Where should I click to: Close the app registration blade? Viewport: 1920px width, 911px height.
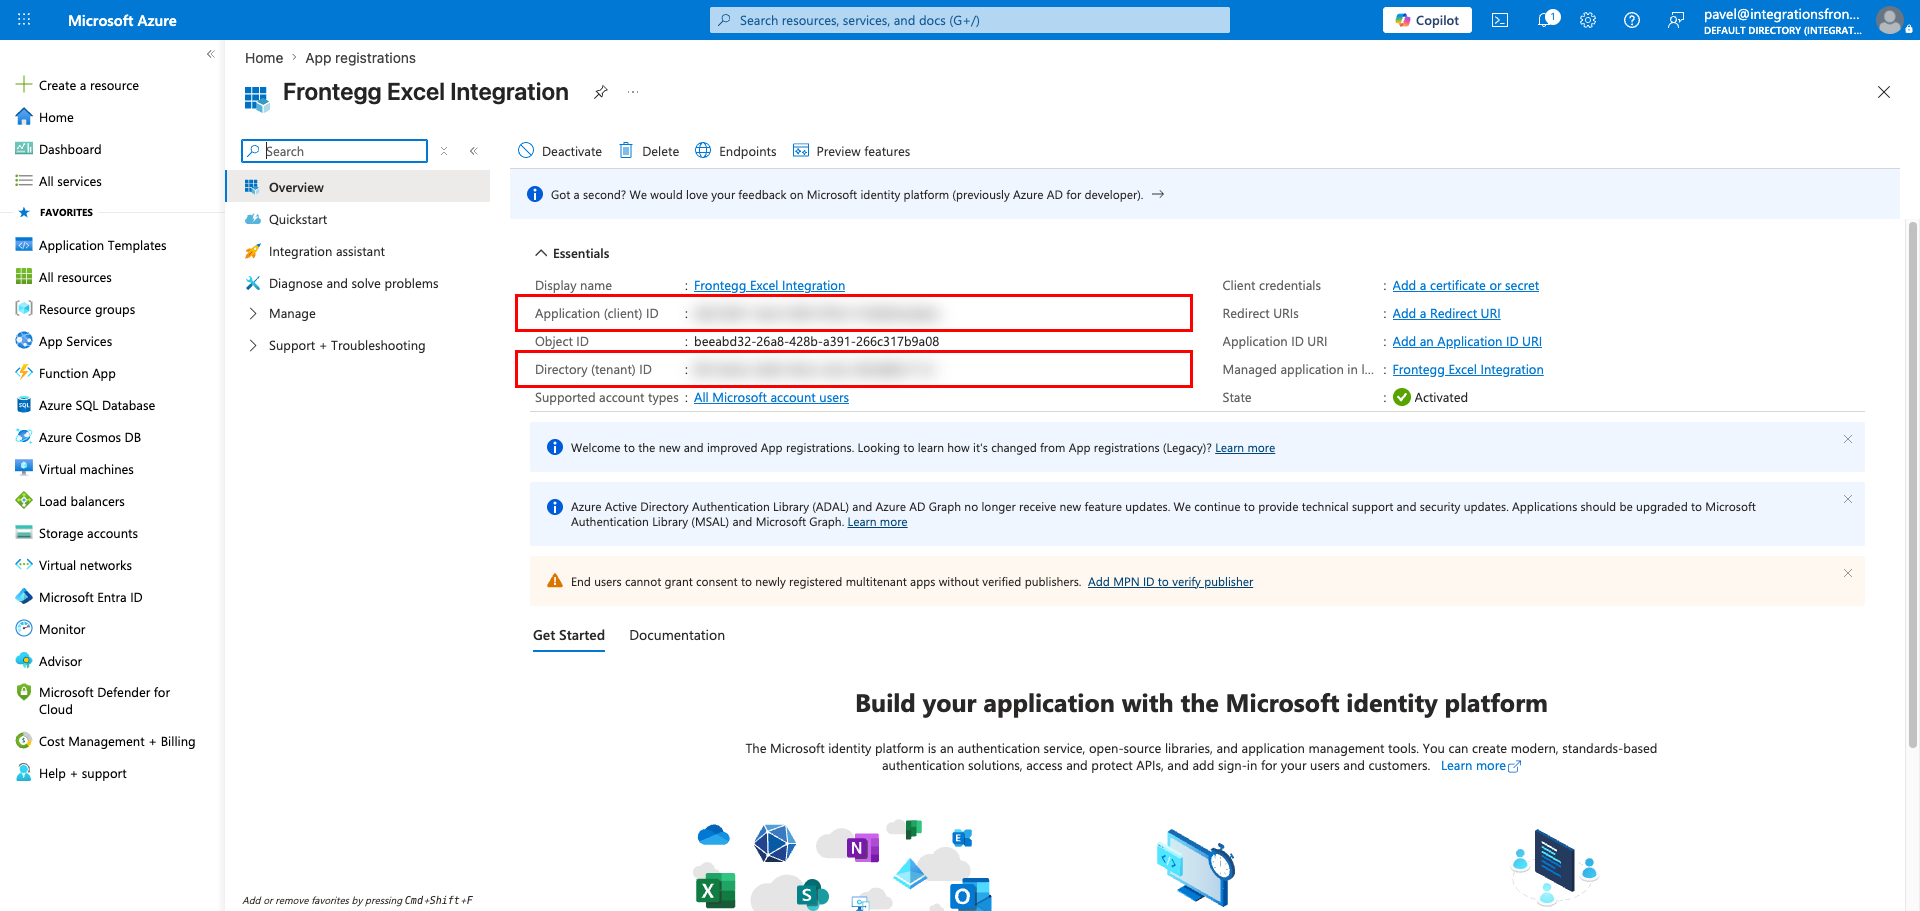(x=1884, y=92)
